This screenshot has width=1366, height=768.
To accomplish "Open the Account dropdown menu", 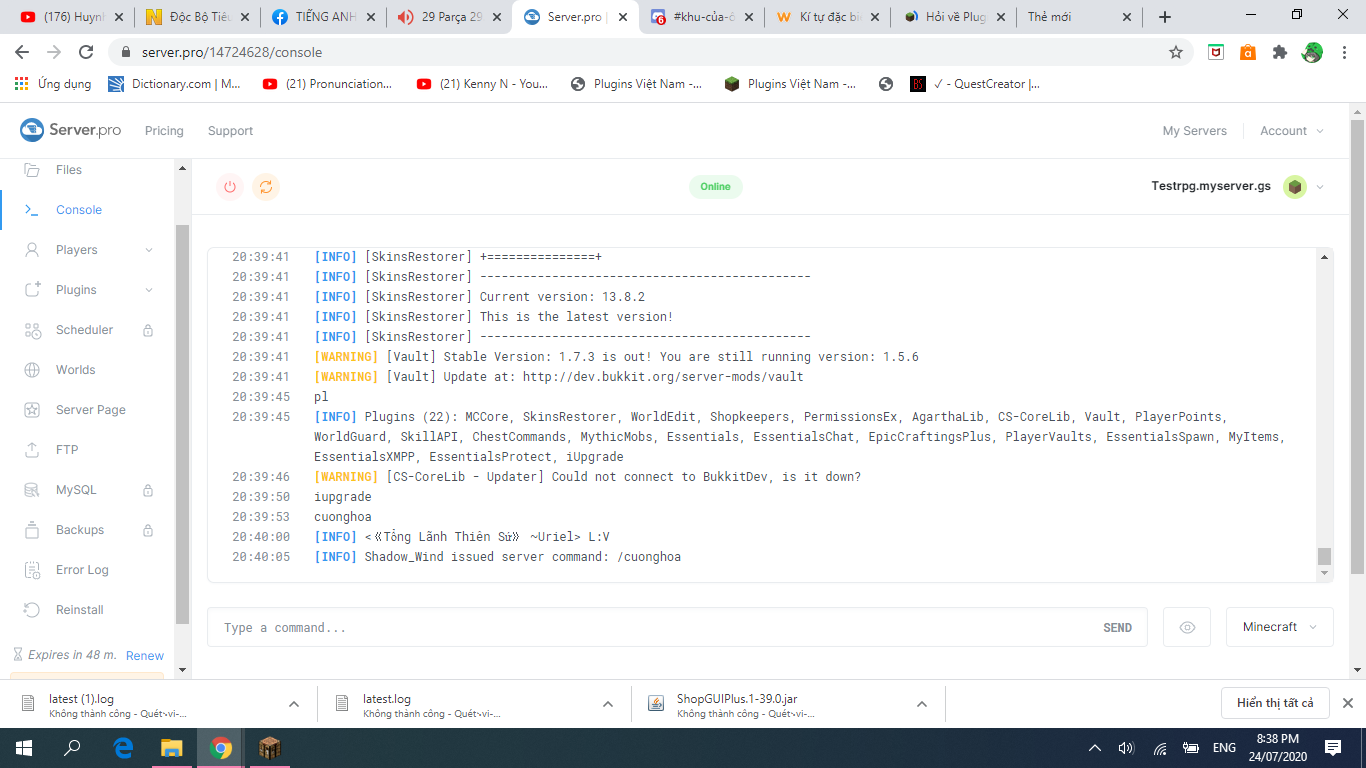I will [x=1292, y=131].
